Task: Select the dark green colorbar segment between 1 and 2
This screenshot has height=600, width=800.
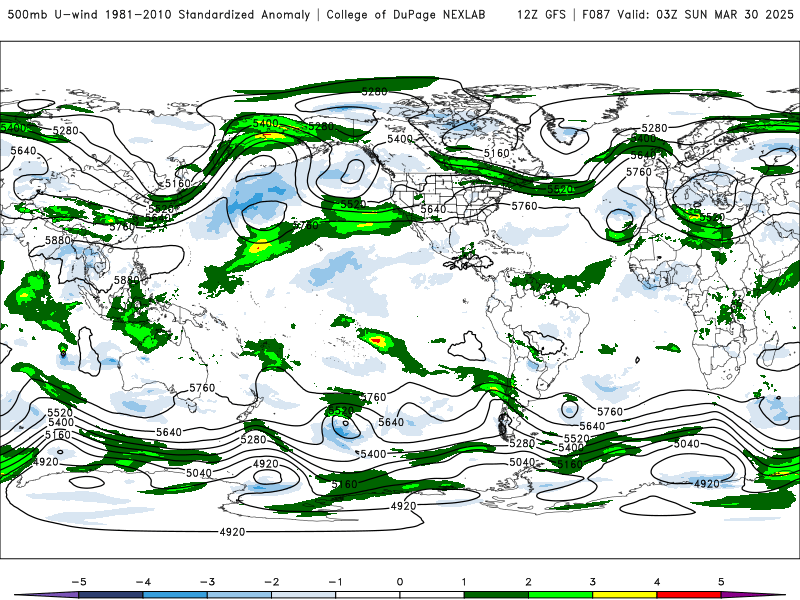Action: (496, 595)
